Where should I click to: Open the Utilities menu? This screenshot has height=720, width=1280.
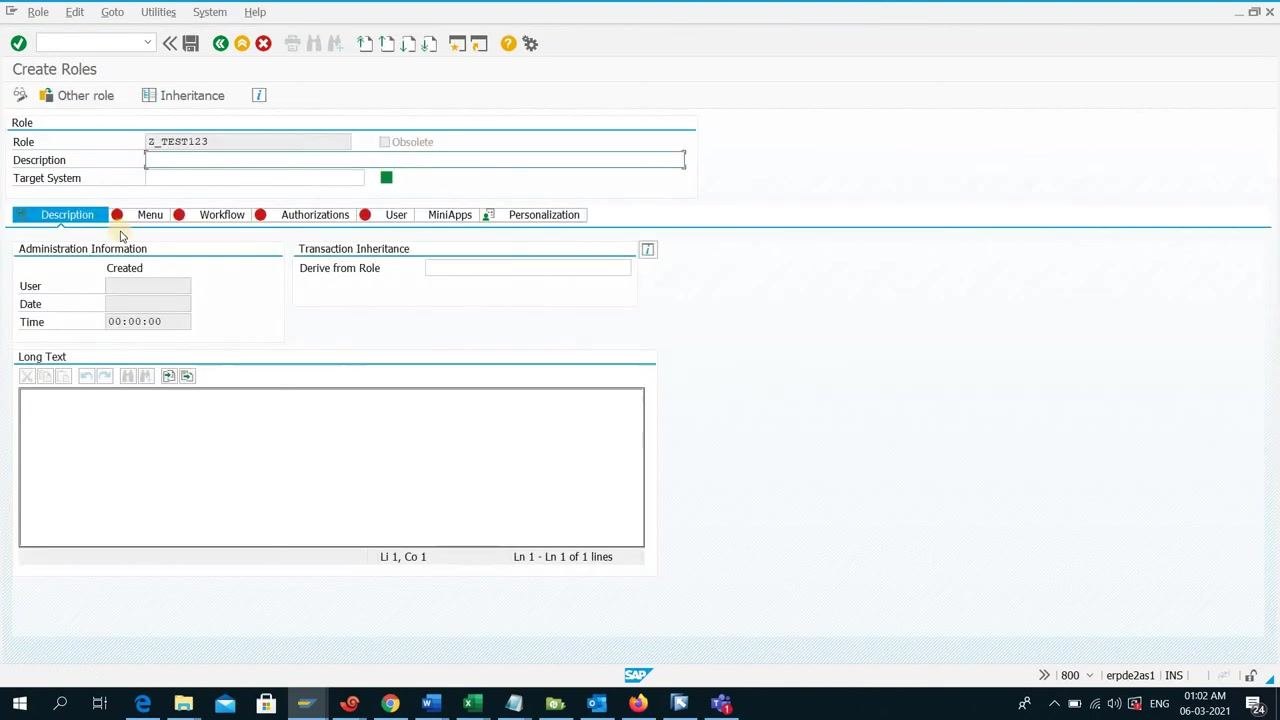[158, 12]
